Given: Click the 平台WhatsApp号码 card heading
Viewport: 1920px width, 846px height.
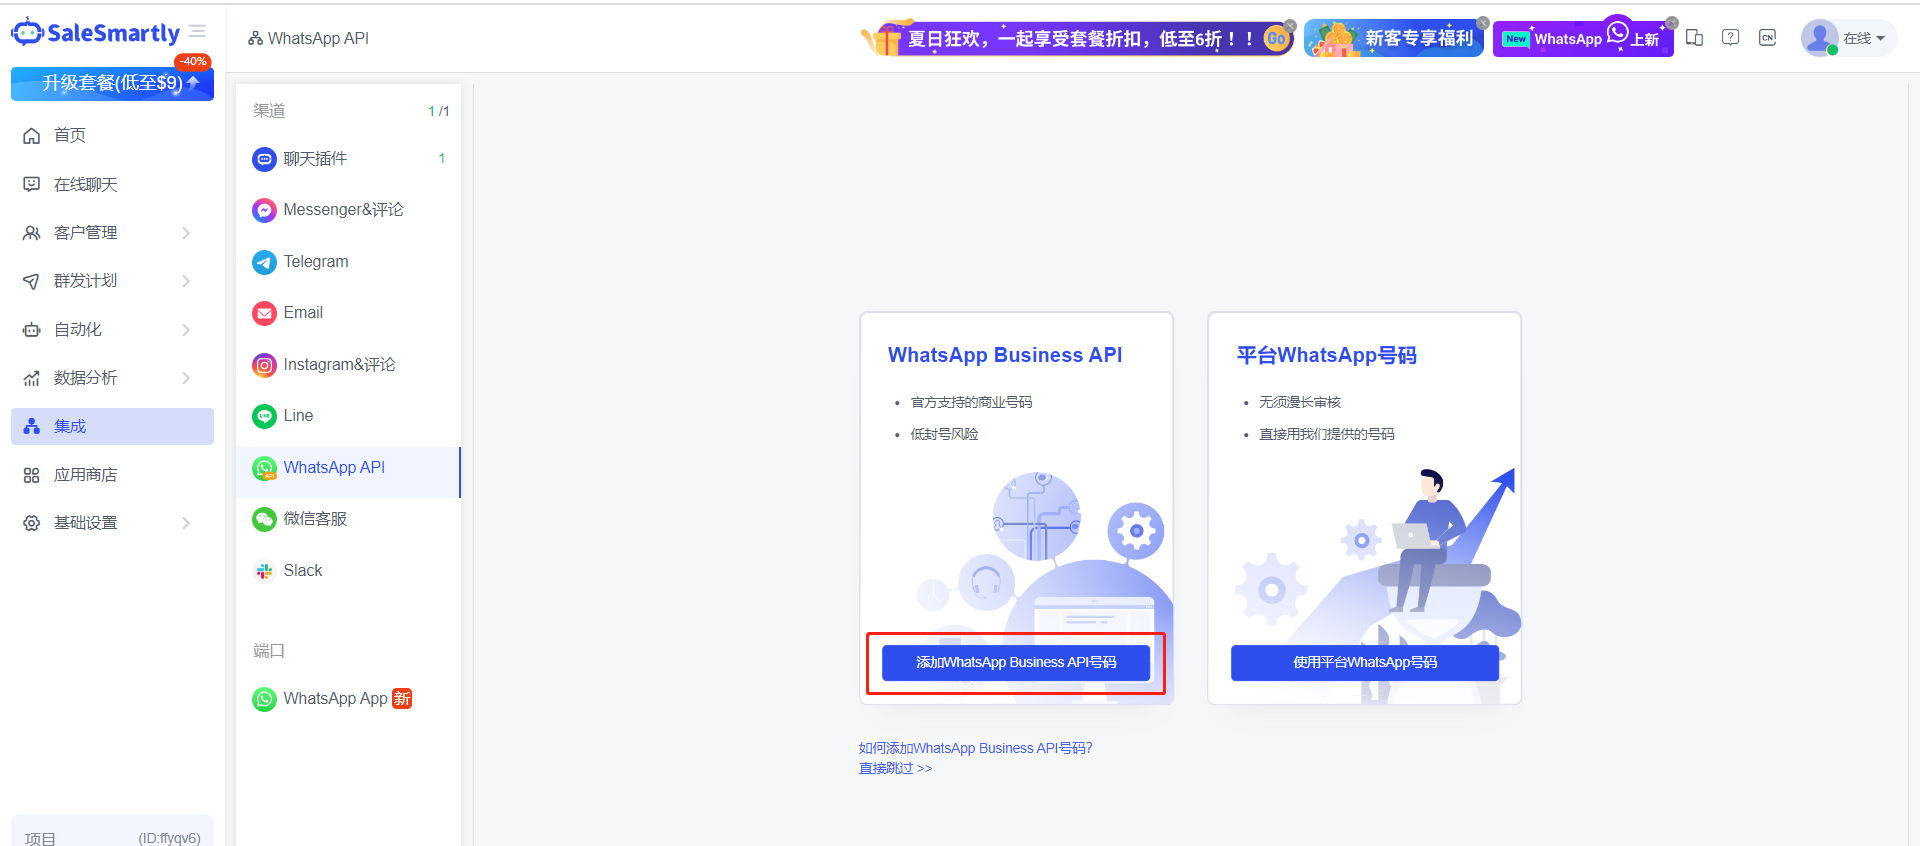Looking at the screenshot, I should click(x=1327, y=355).
